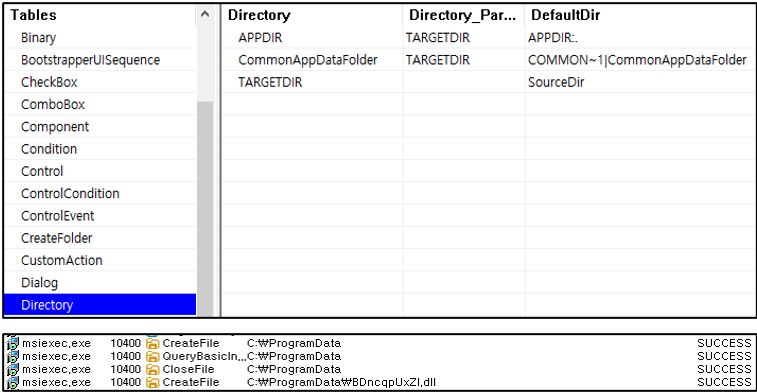Click msiexec.exe process icon in first row
This screenshot has height=392, width=757.
(13, 344)
